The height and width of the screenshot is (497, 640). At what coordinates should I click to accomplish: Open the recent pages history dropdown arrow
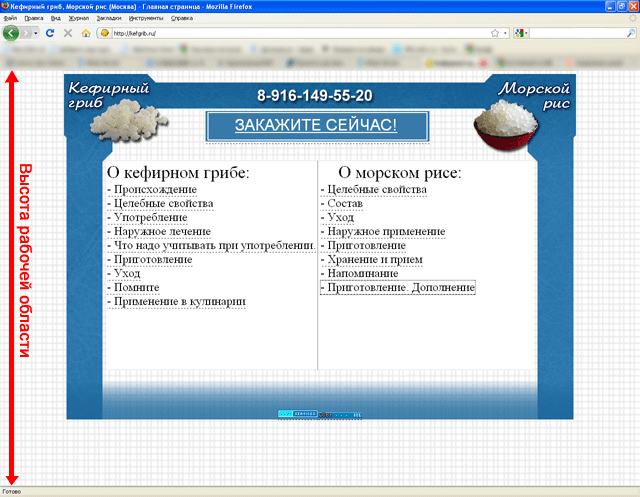37,33
